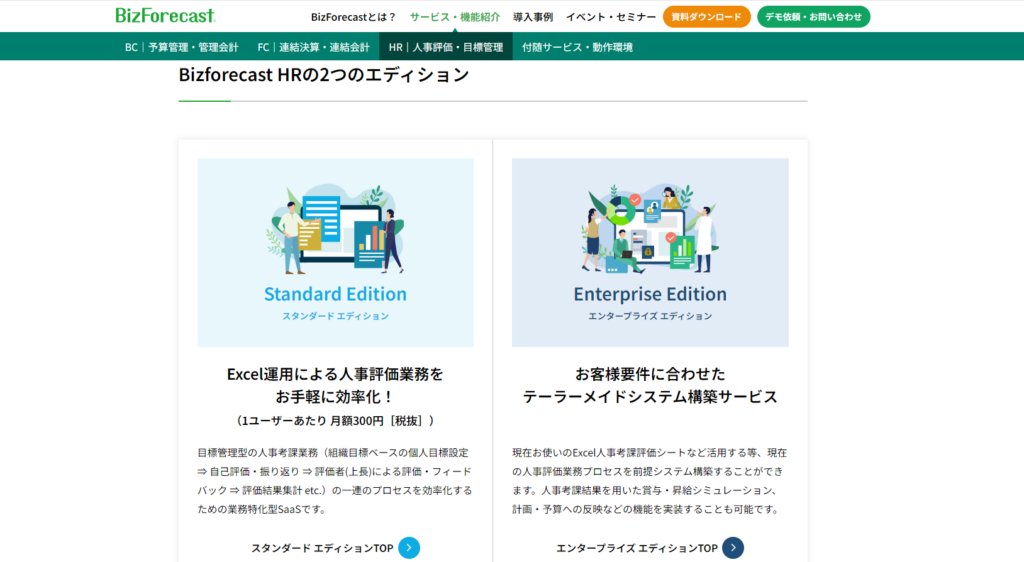Follow the エンタープライズ エディションTOP link
This screenshot has width=1024, height=562.
pyautogui.click(x=637, y=548)
